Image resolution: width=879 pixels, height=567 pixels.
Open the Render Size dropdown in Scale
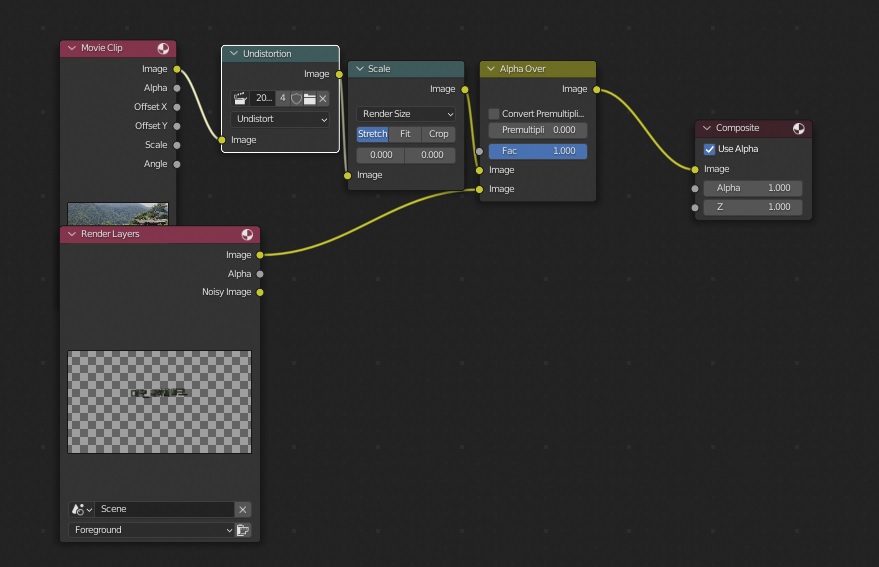[x=406, y=114]
